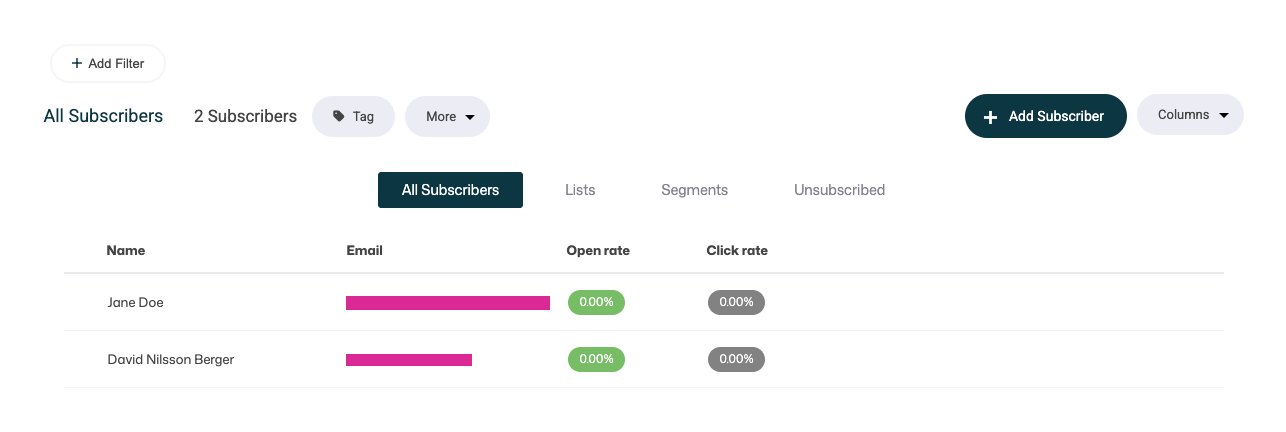Click the plus icon on Add Filter

click(76, 63)
